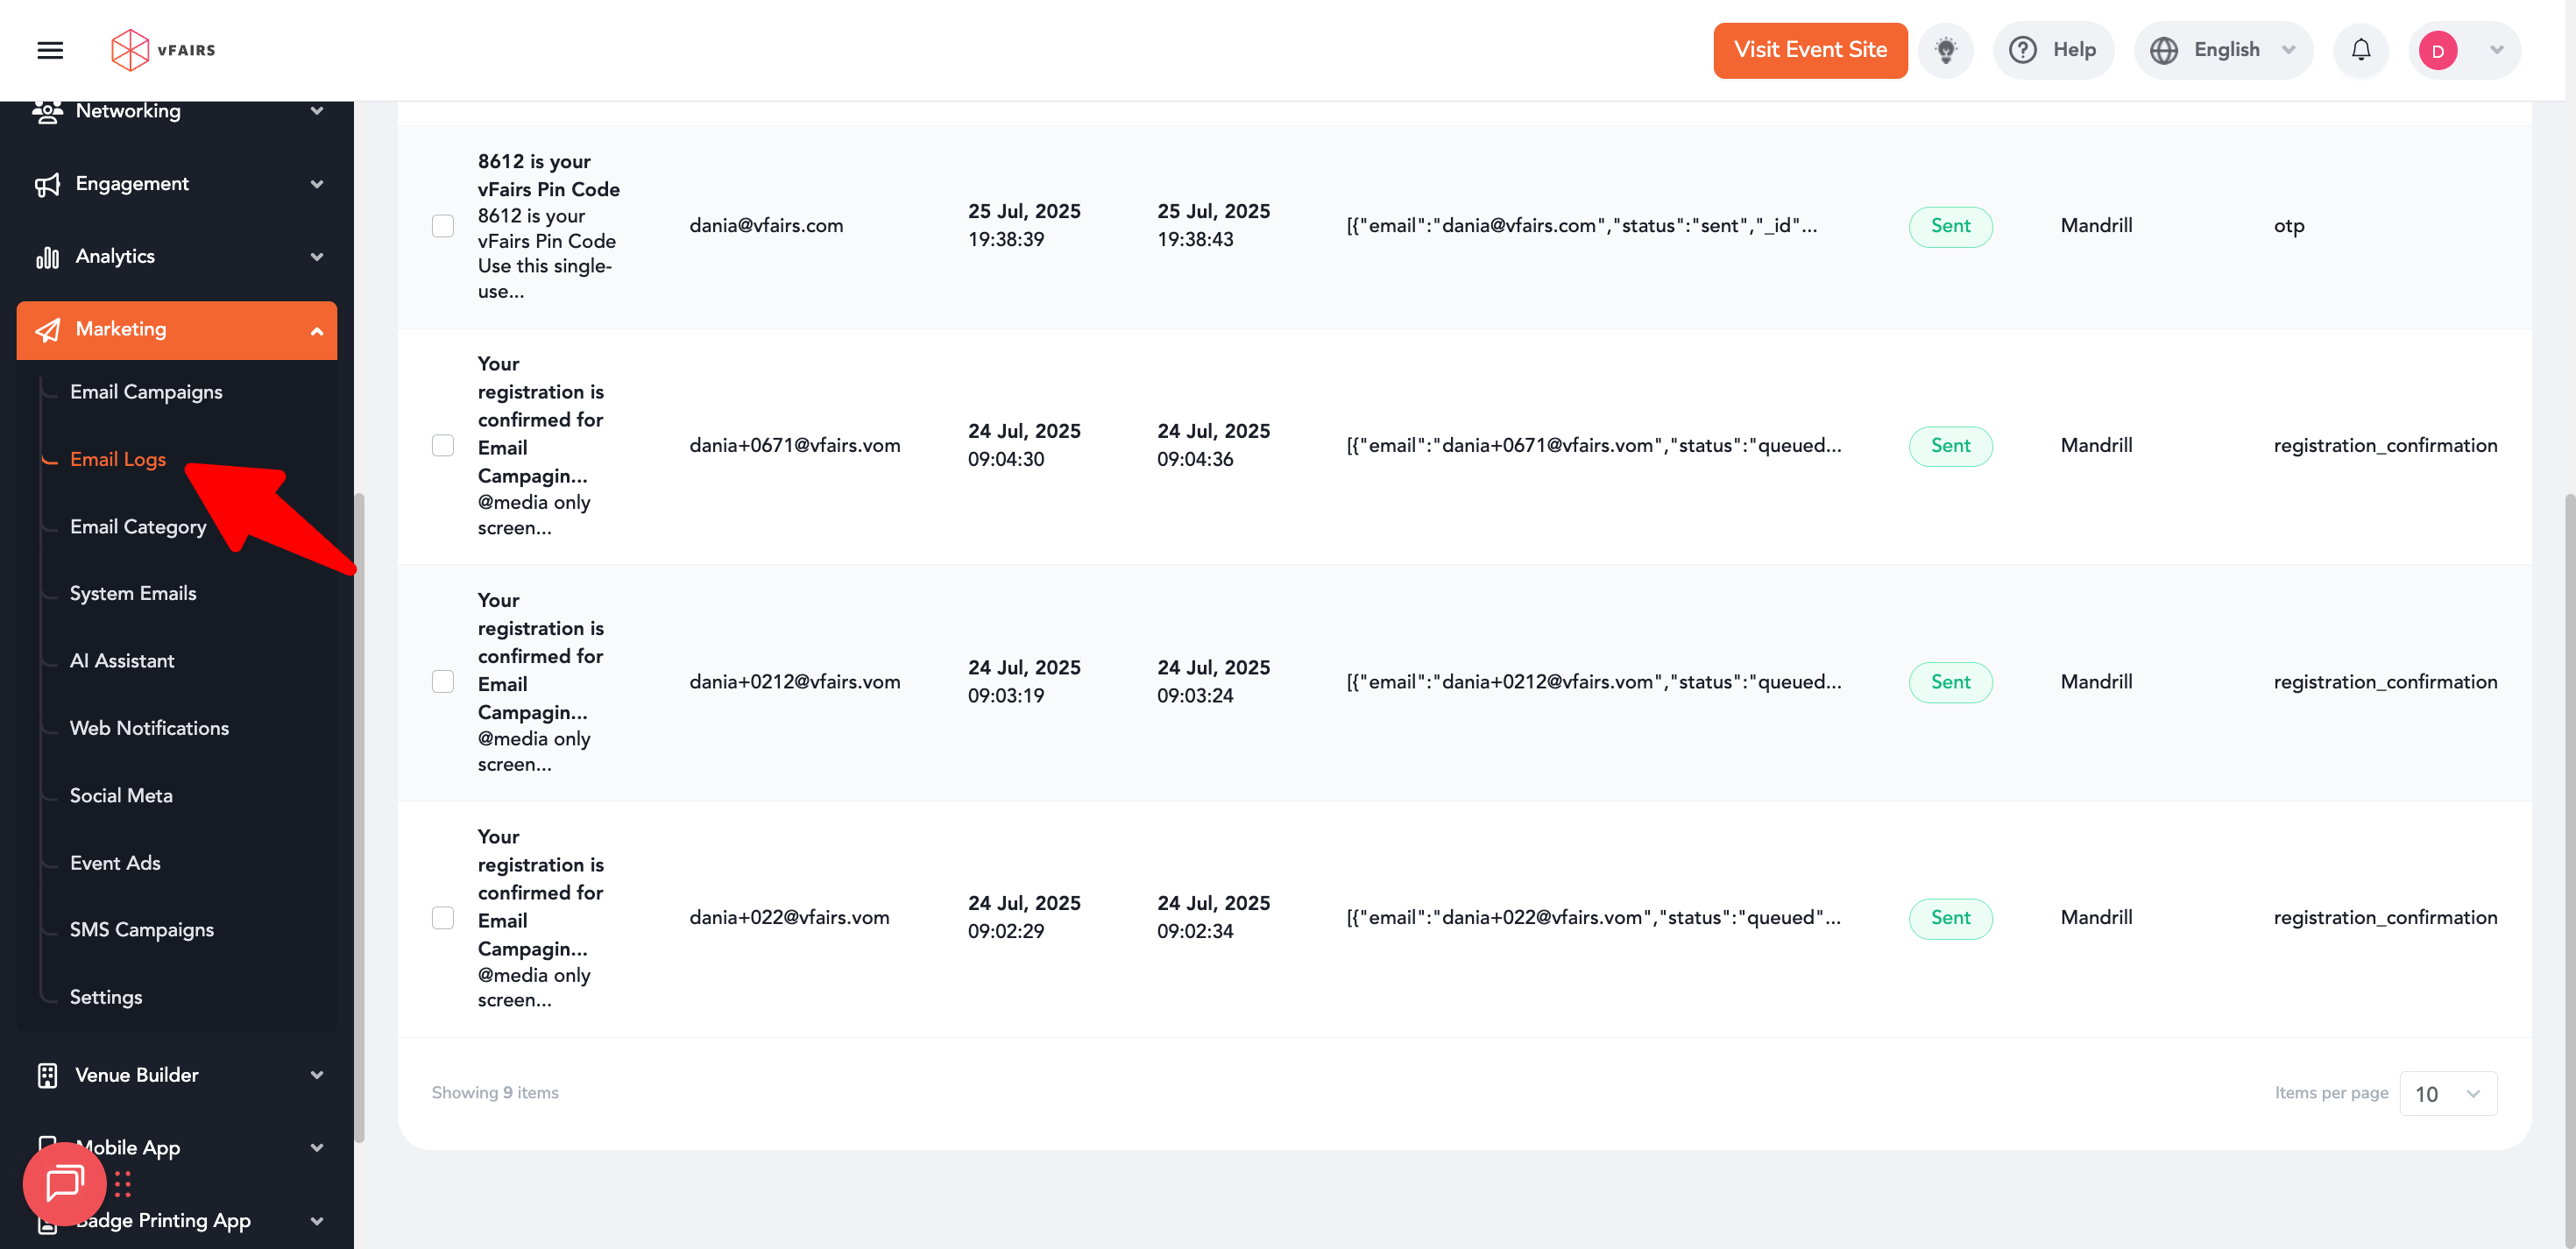Click the sidebar vertical scrollbar
This screenshot has width=2576, height=1249.
[x=359, y=815]
